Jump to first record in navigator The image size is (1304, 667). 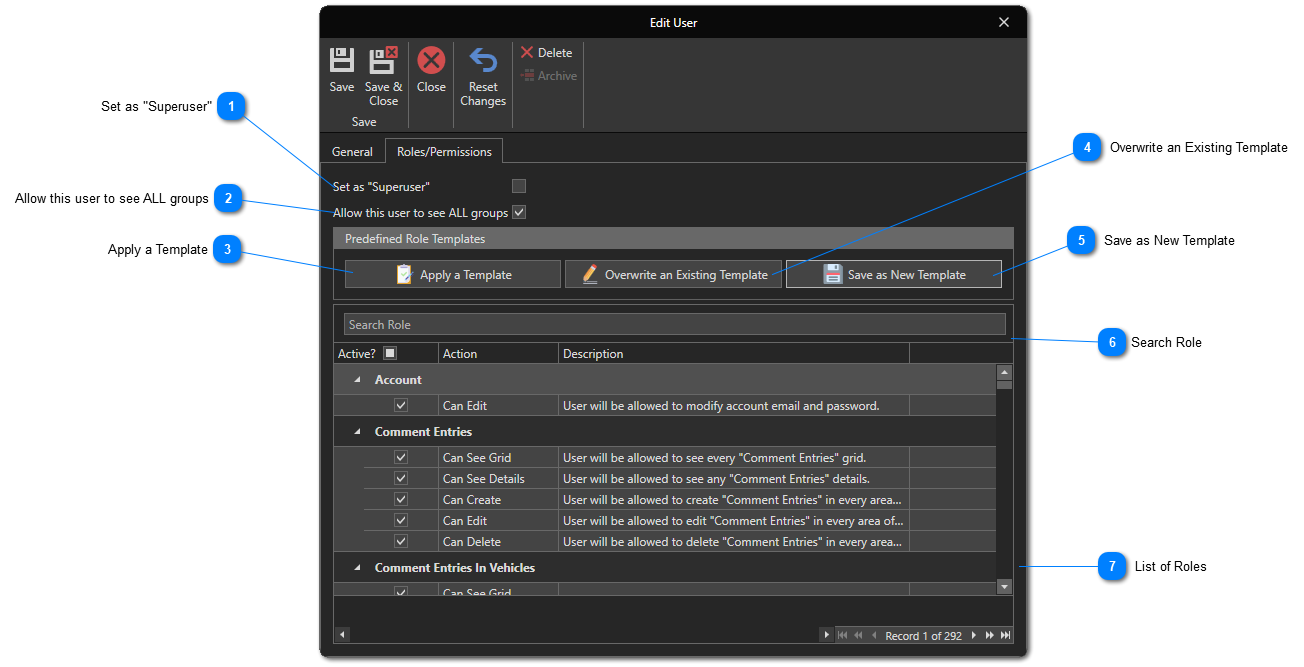click(842, 635)
